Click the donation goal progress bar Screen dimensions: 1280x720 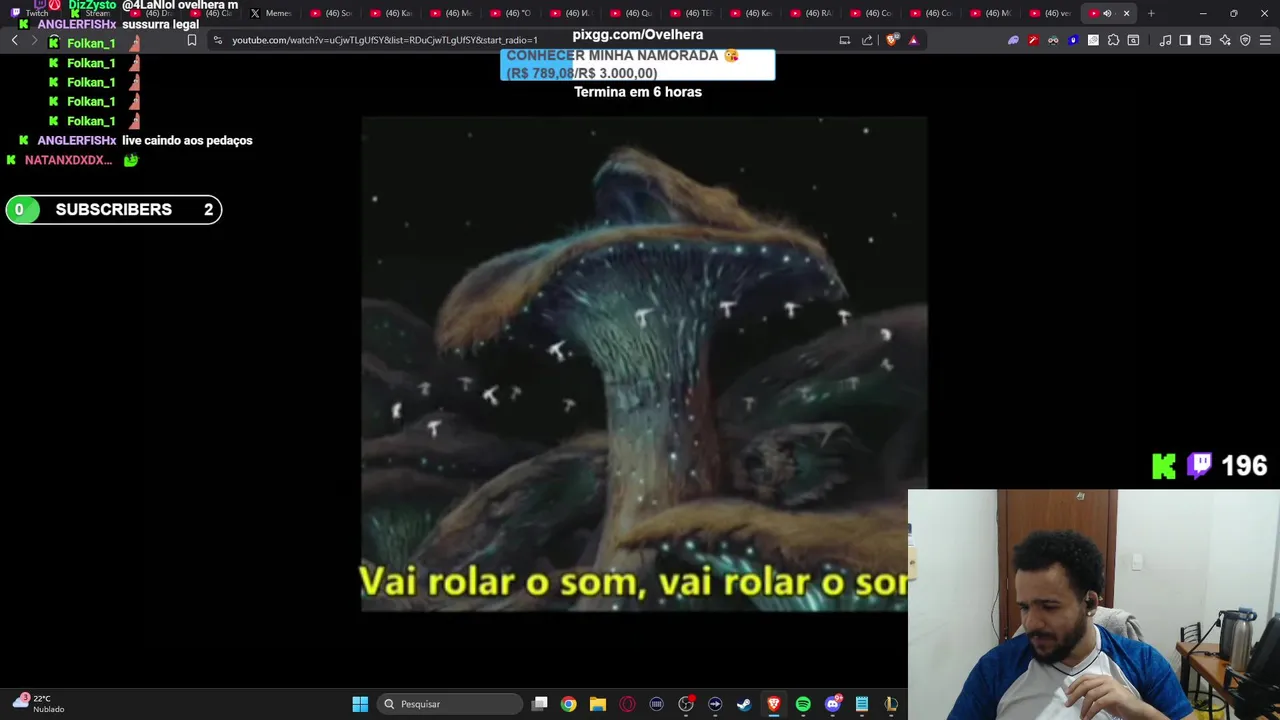(x=637, y=64)
